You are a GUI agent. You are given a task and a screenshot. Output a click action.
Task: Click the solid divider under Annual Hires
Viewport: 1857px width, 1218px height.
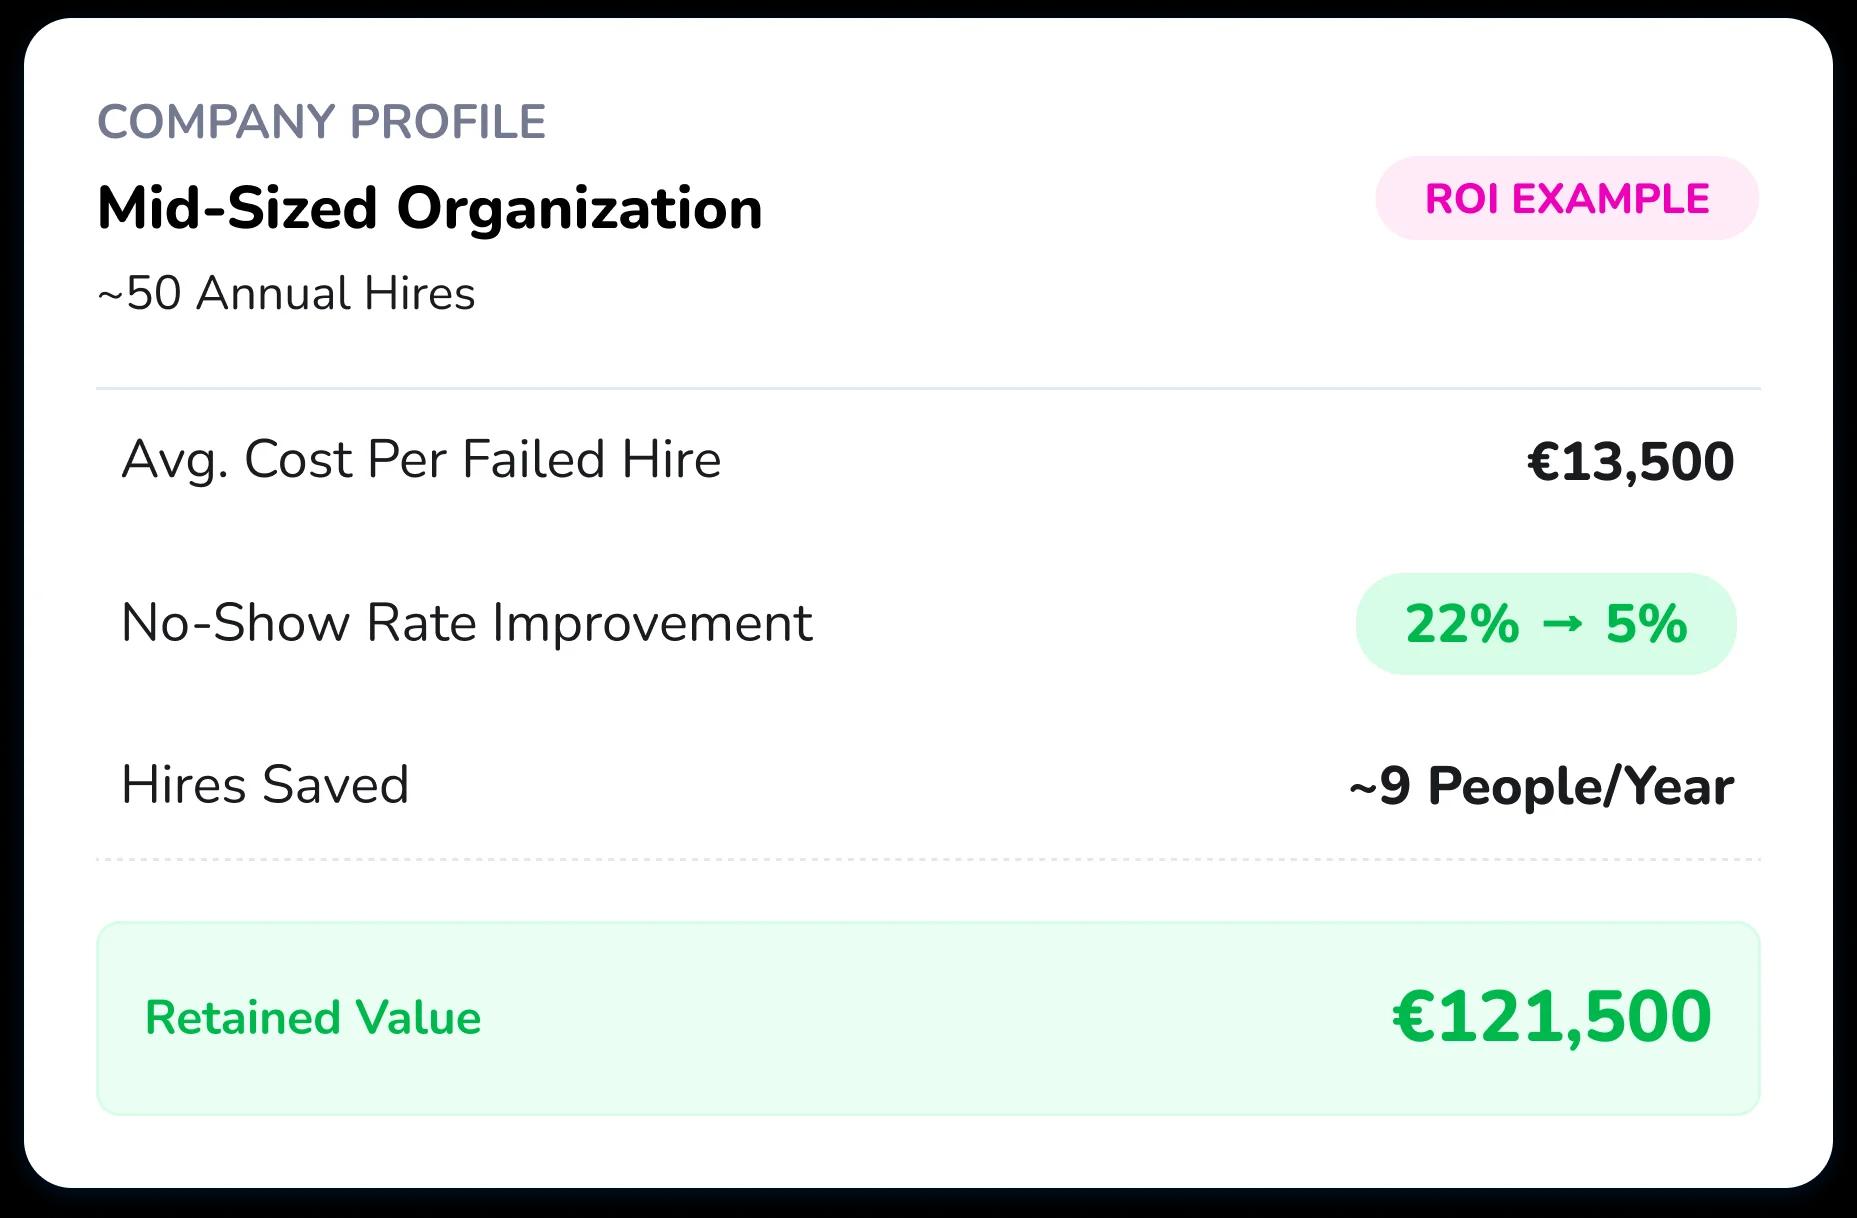point(927,388)
